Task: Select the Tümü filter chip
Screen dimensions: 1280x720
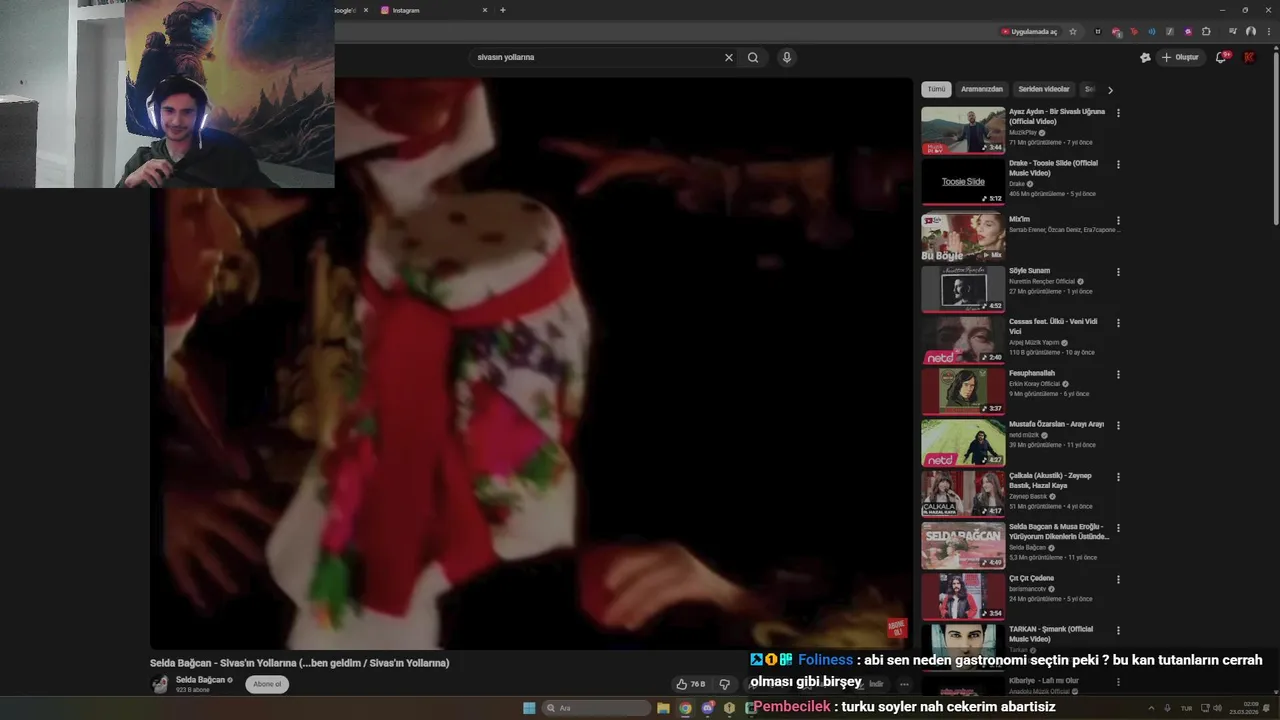Action: coord(936,89)
